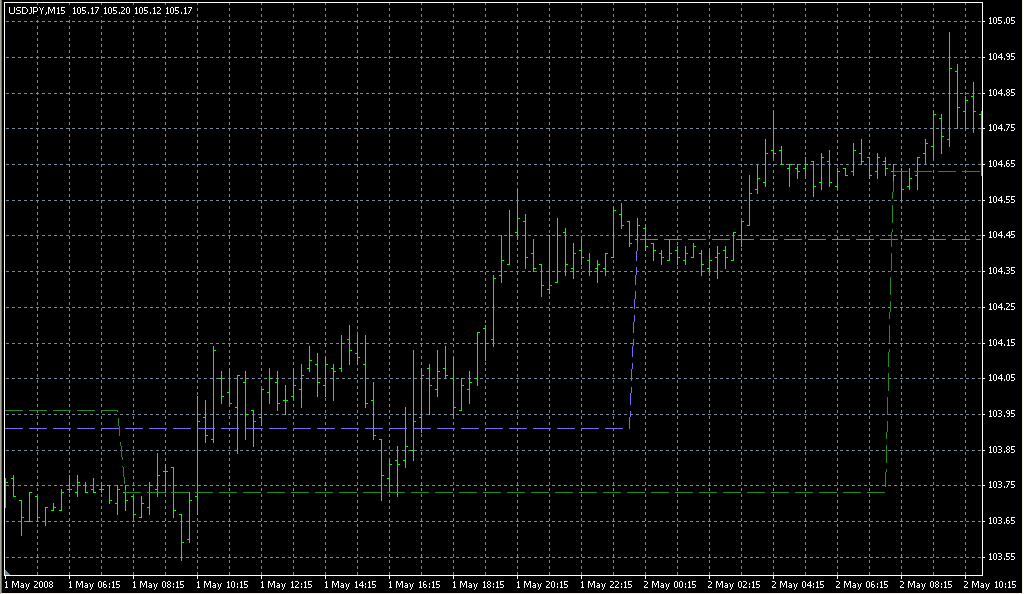Select the 1 May 14:15 time label
Viewport: 1024px width, 594px height.
pyautogui.click(x=350, y=585)
